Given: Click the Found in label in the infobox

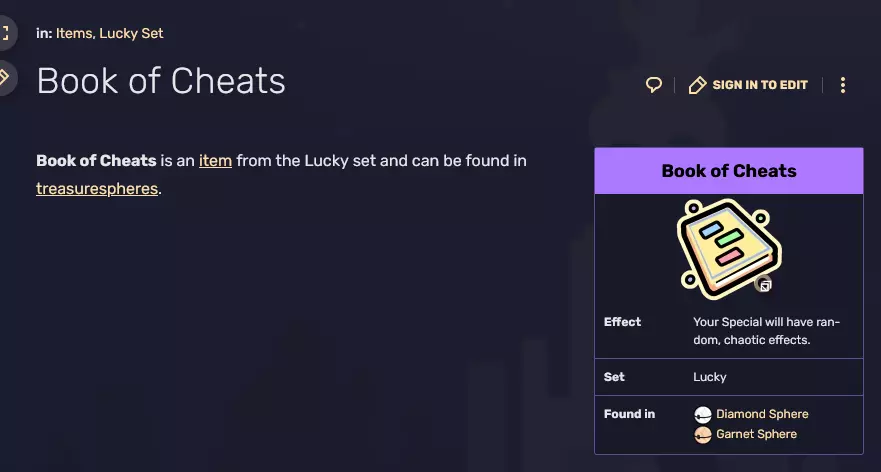Looking at the screenshot, I should click(629, 414).
